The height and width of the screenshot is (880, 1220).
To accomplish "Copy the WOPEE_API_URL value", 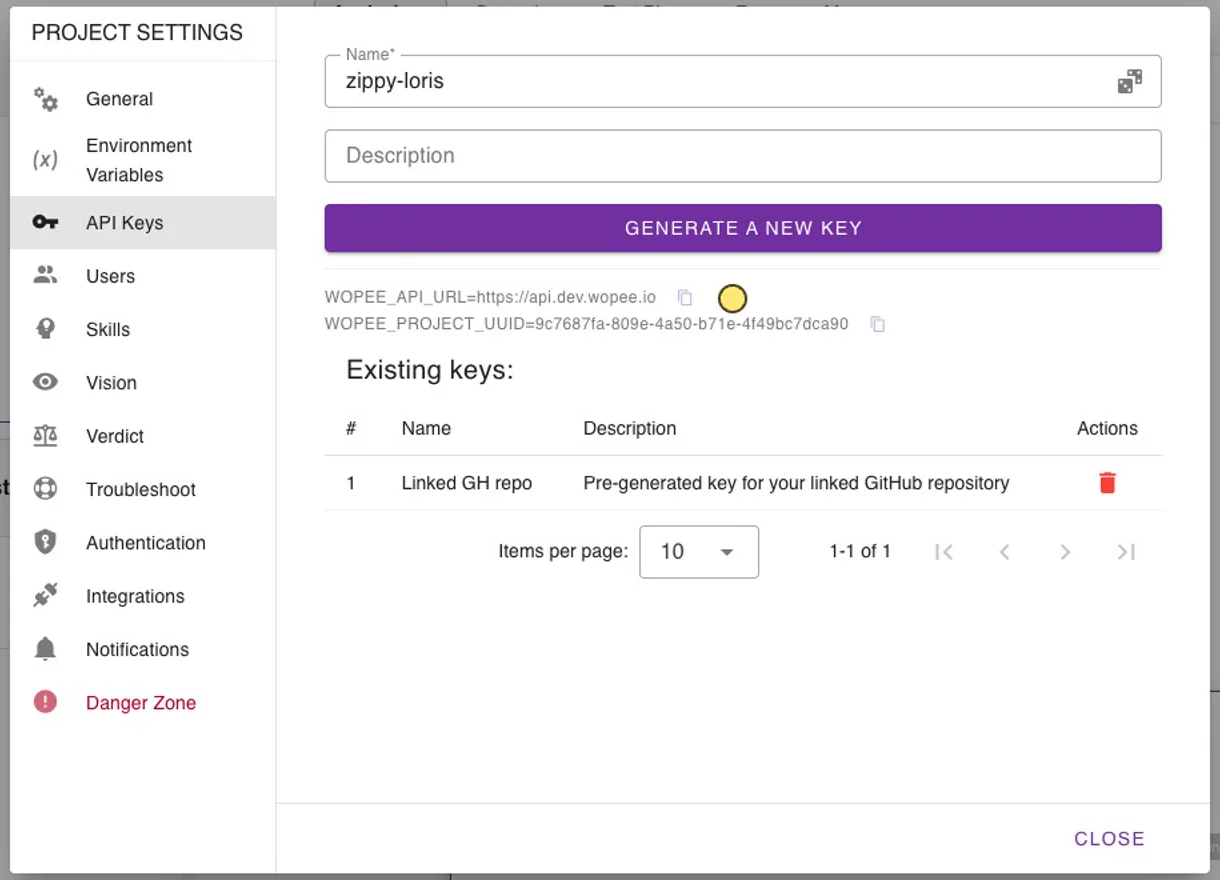I will [685, 297].
